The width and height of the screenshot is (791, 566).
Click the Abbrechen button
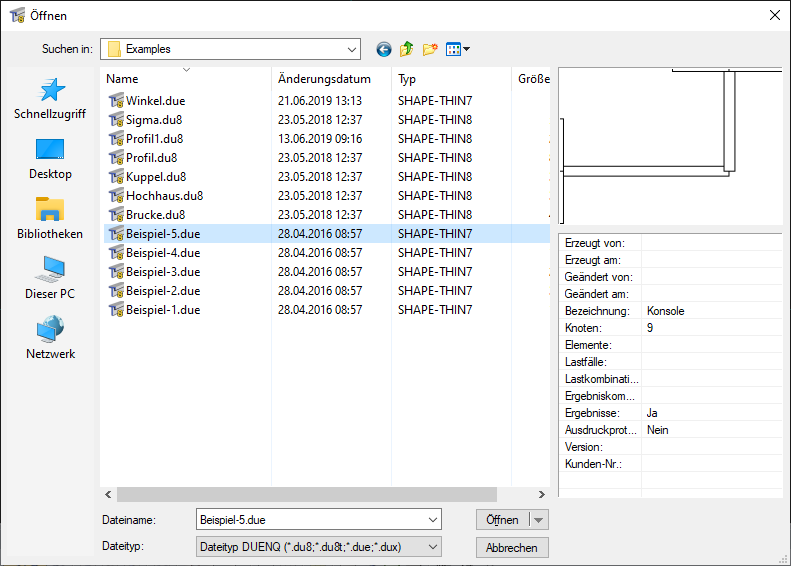512,548
